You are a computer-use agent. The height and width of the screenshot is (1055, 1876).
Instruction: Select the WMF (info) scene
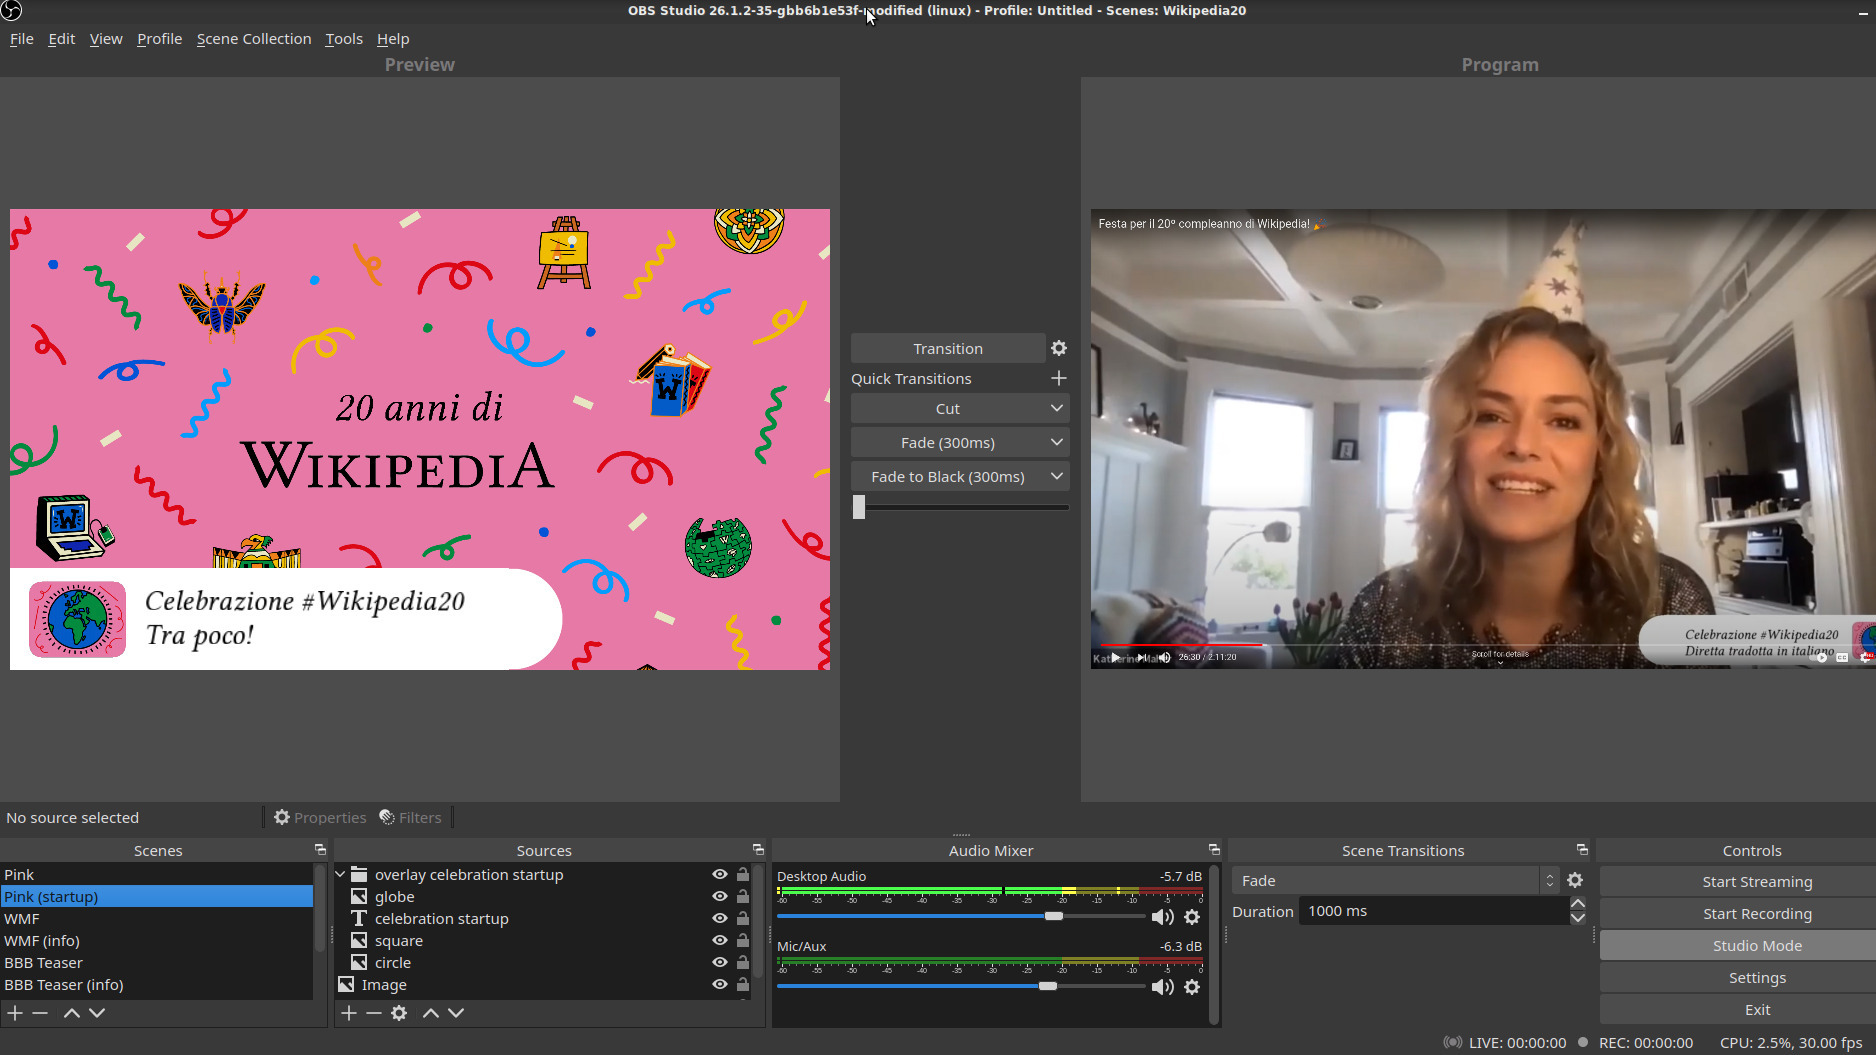click(157, 940)
